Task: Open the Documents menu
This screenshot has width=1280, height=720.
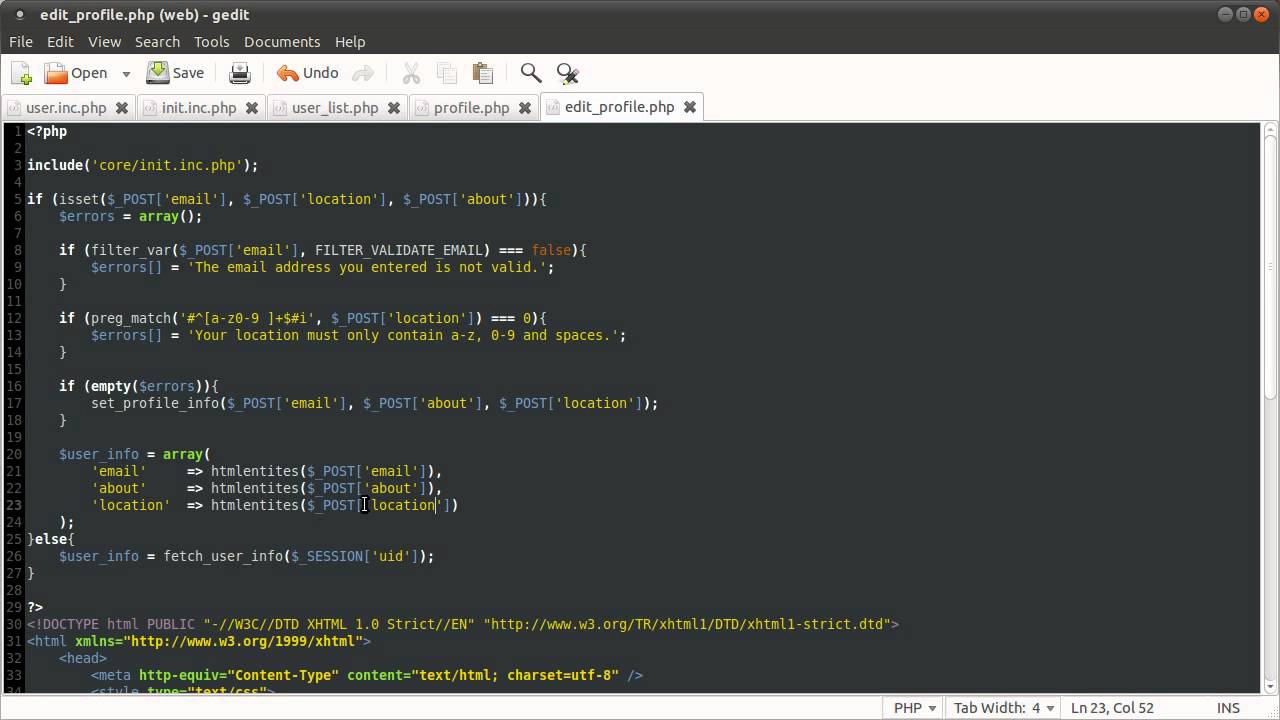Action: (282, 42)
